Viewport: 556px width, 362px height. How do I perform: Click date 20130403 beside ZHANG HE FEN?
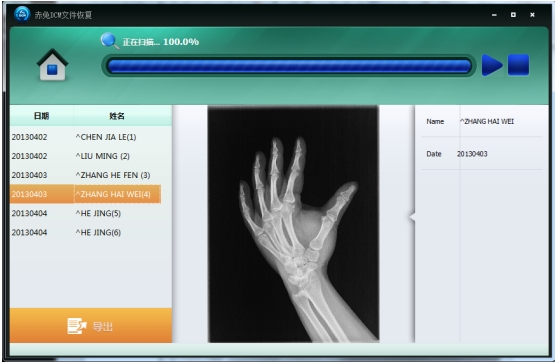[x=29, y=175]
